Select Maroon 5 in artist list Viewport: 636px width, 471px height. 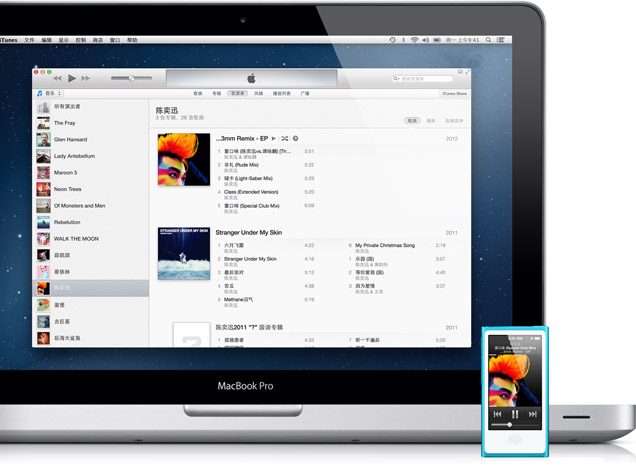(90, 173)
